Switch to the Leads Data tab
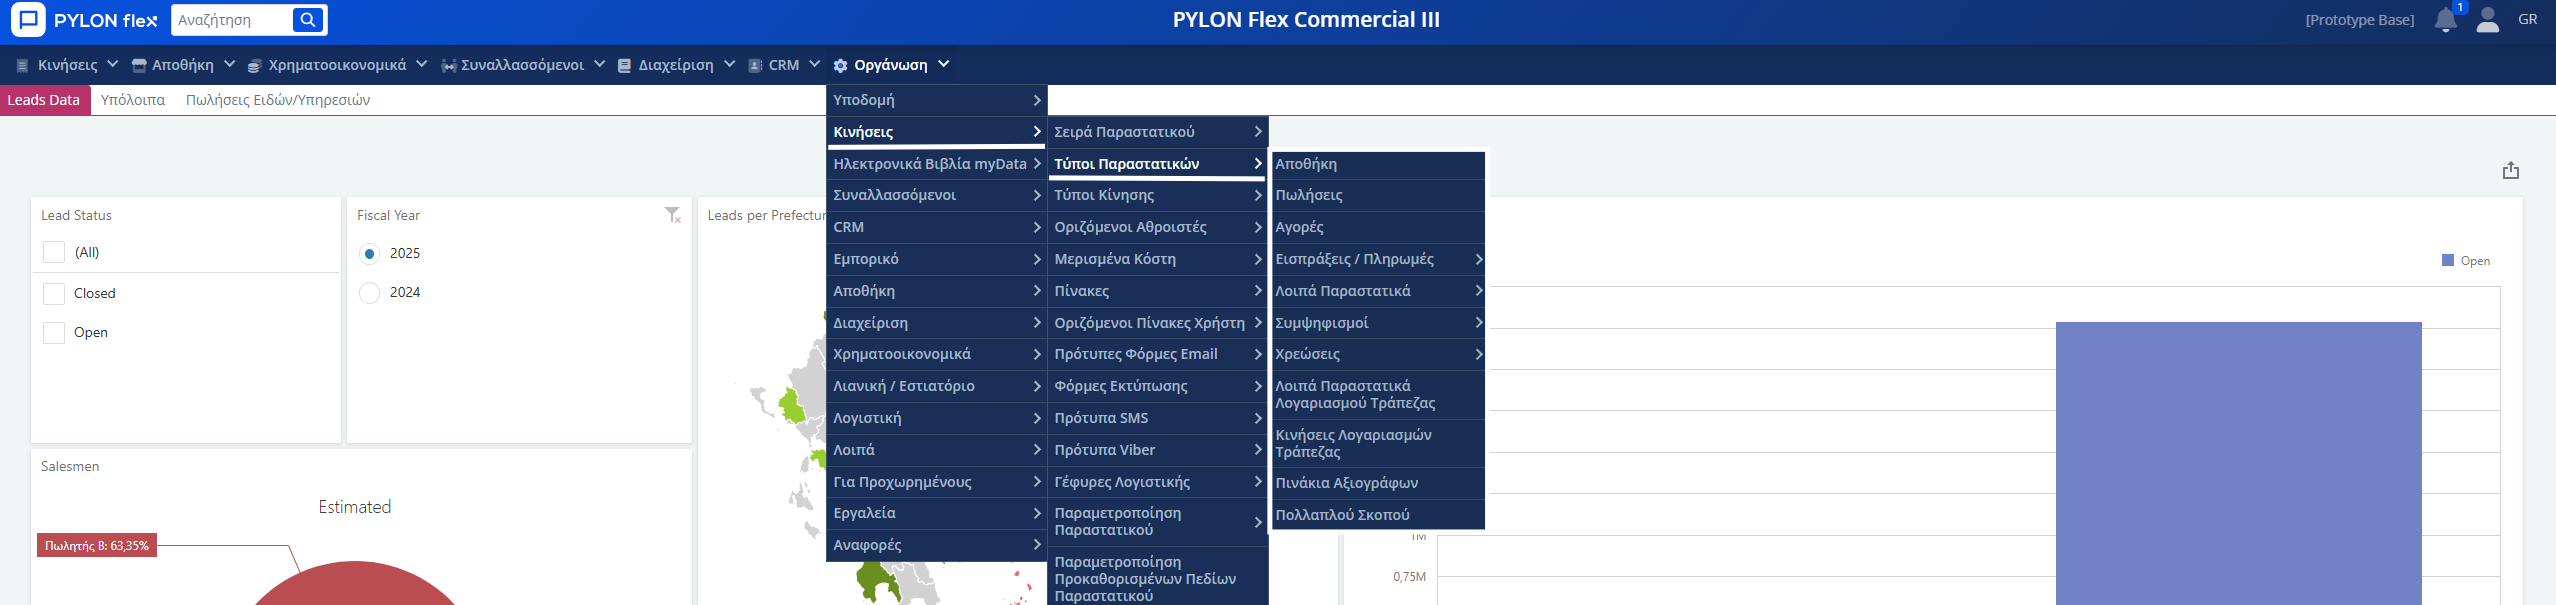Image resolution: width=2556 pixels, height=605 pixels. (x=44, y=100)
